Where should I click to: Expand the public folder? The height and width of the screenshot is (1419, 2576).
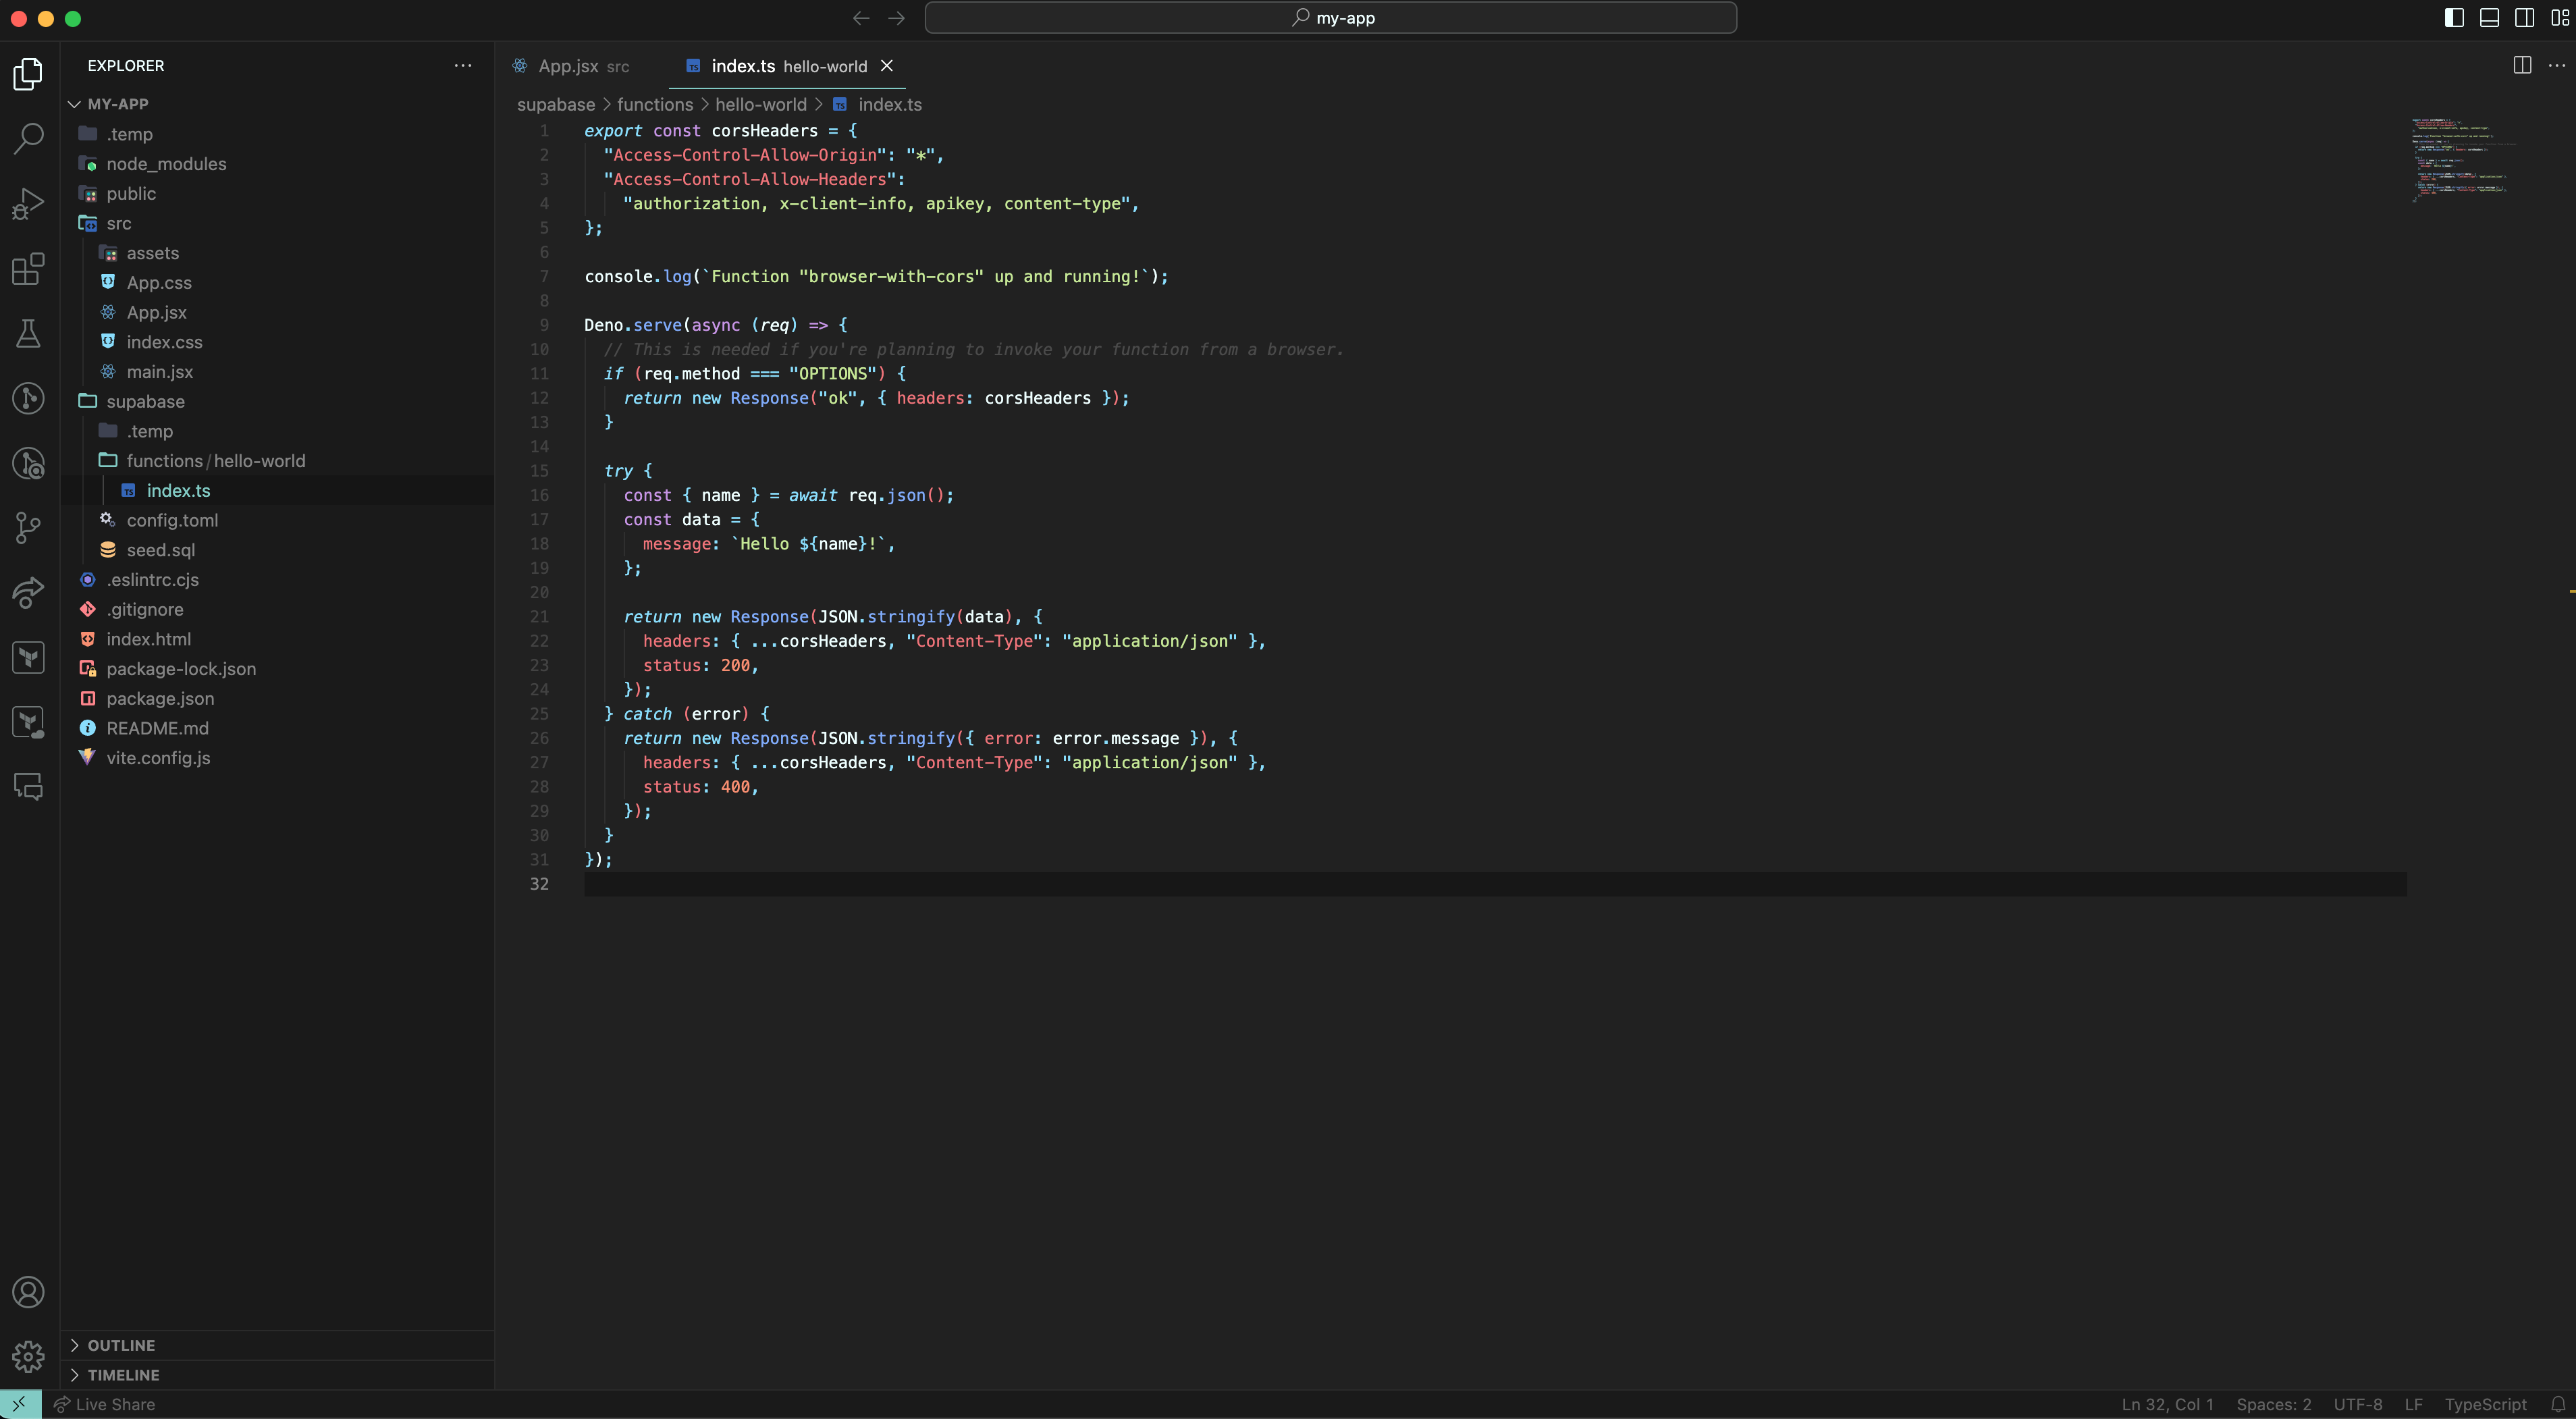tap(278, 194)
